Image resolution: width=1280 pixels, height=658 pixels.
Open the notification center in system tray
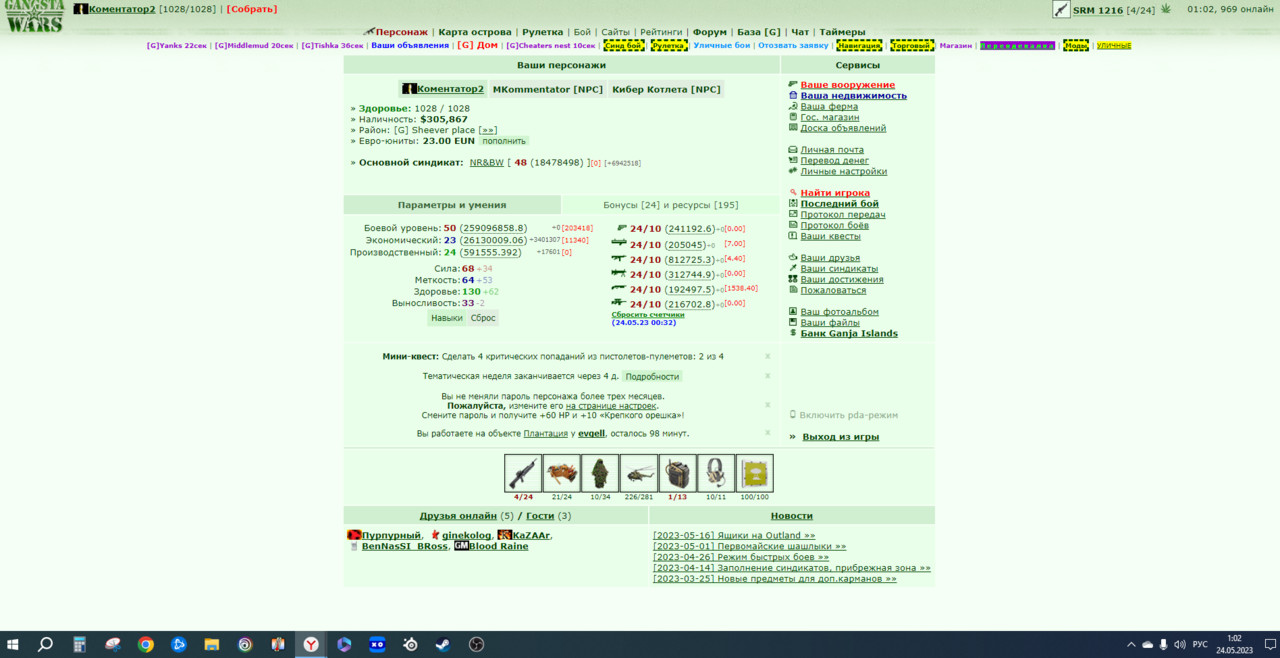coord(1268,645)
